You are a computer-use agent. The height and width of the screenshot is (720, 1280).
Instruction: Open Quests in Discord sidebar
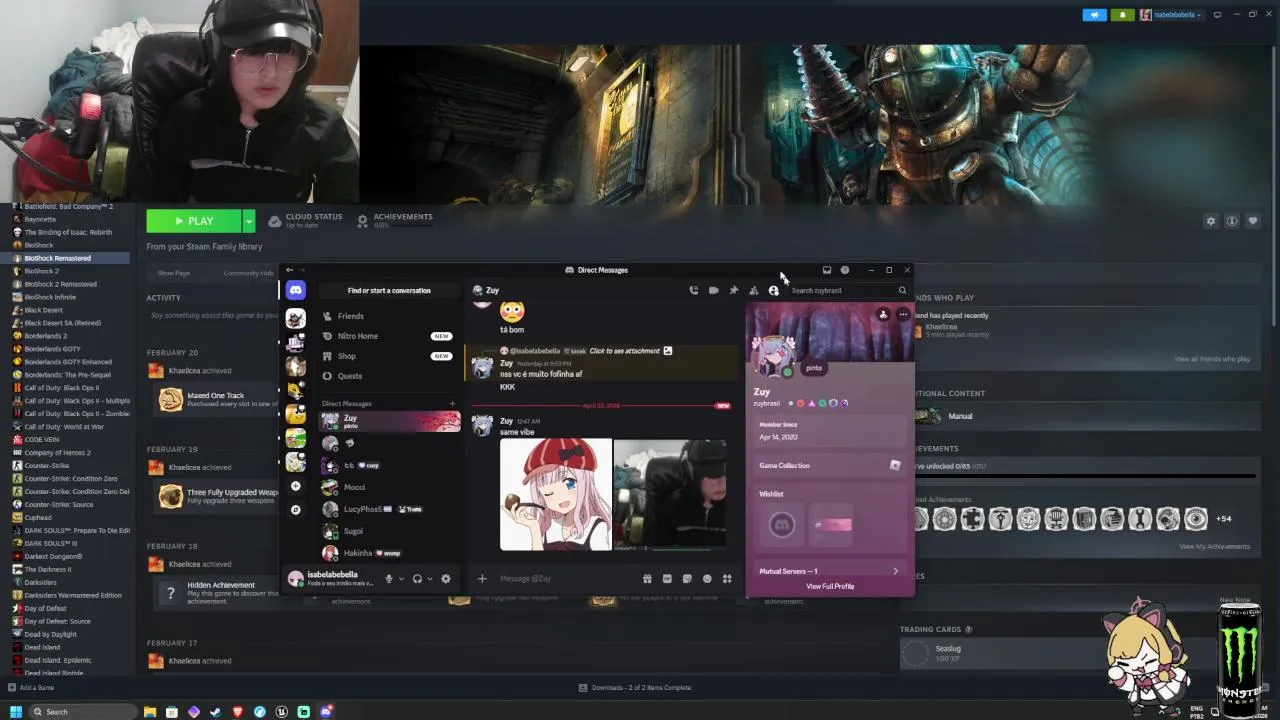coord(388,376)
